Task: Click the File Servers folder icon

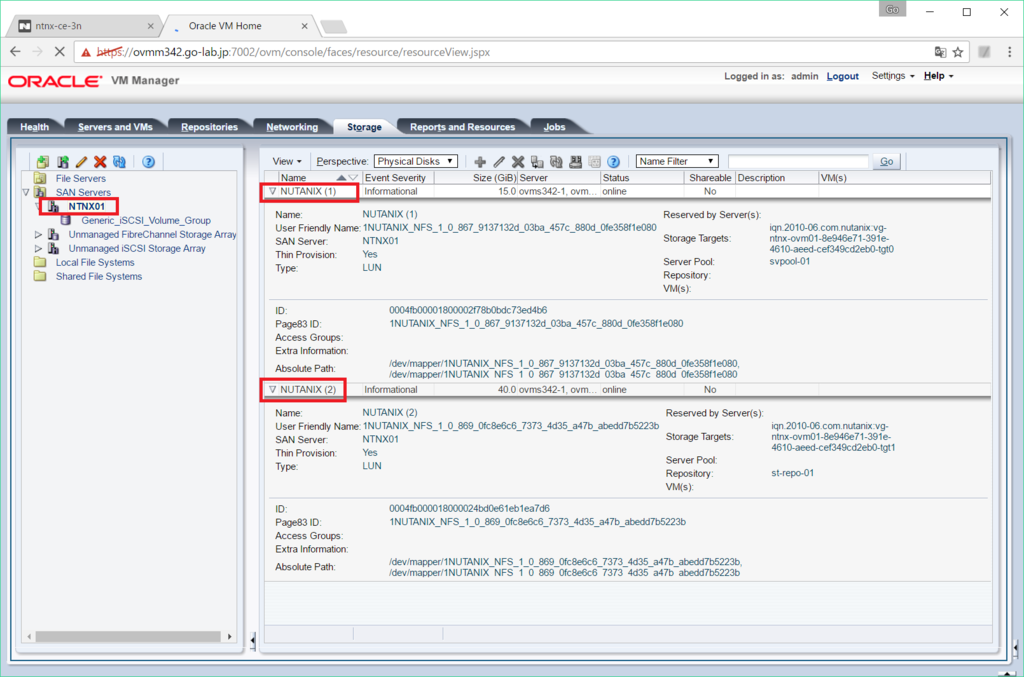Action: (x=40, y=178)
